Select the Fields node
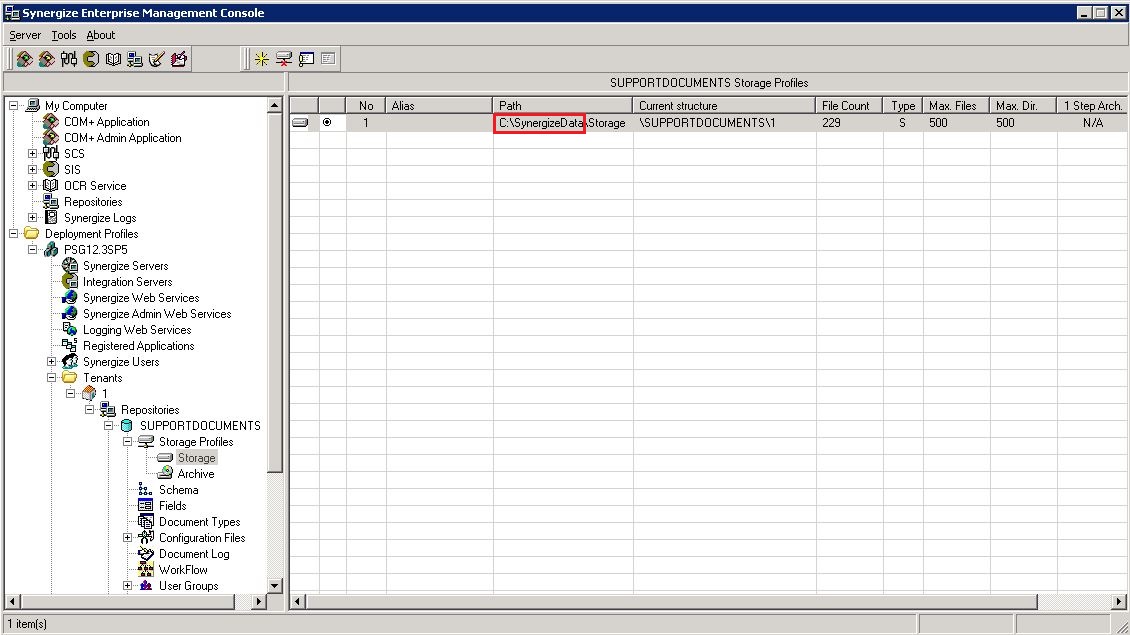The height and width of the screenshot is (635, 1130). point(172,506)
